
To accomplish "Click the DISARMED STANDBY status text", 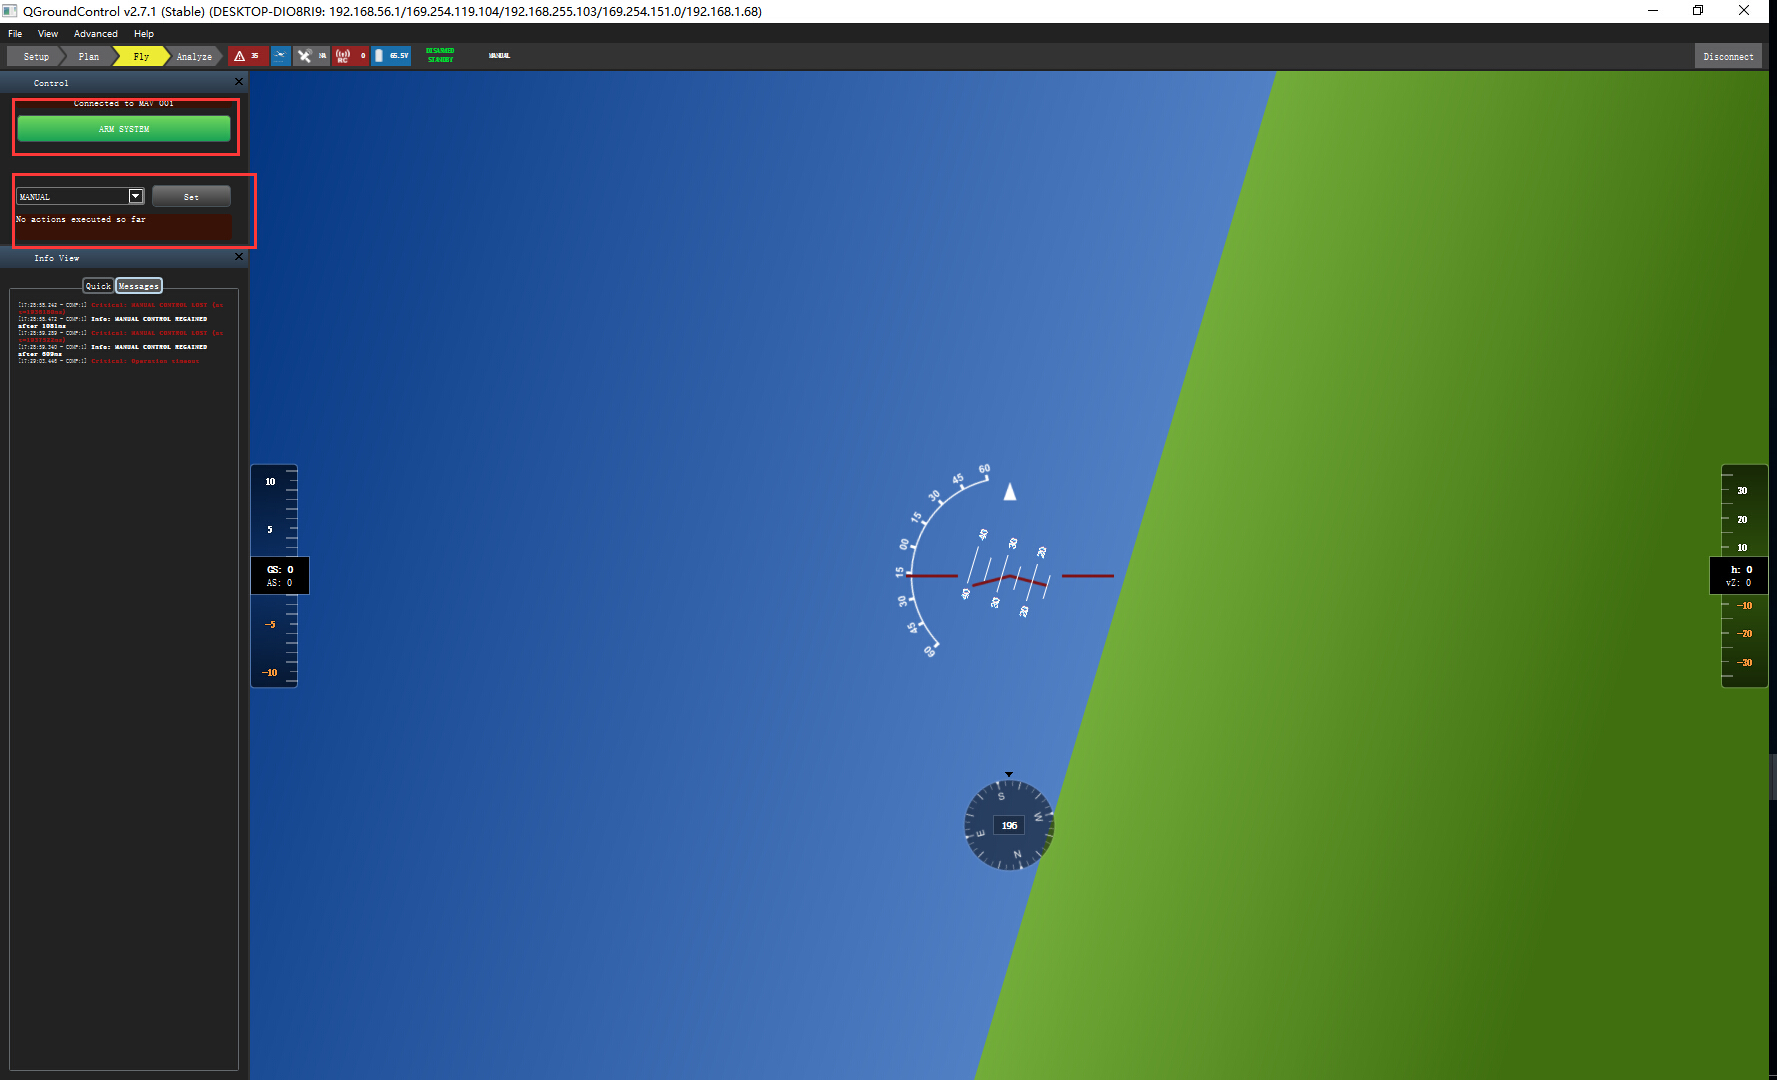I will click(440, 56).
